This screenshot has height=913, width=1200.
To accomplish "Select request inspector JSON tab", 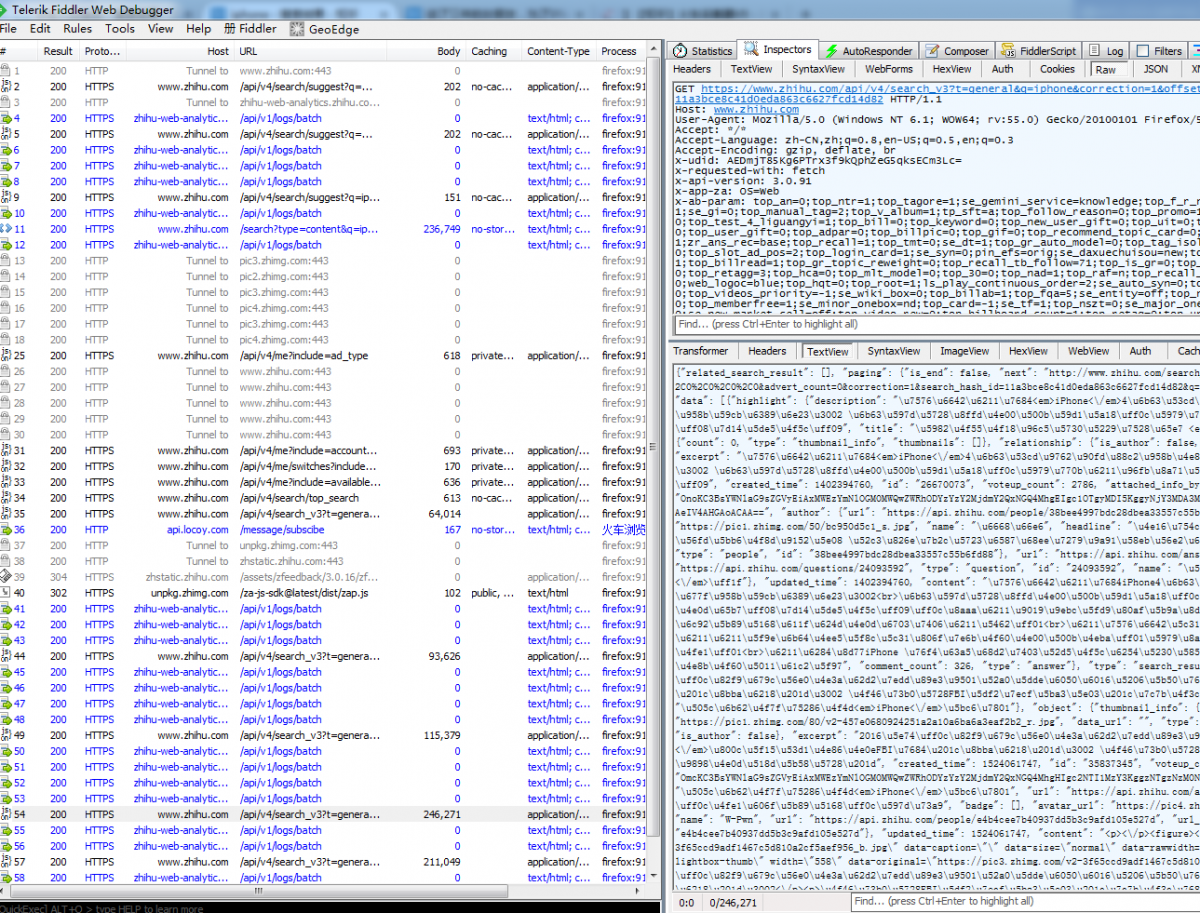I will tap(1155, 69).
